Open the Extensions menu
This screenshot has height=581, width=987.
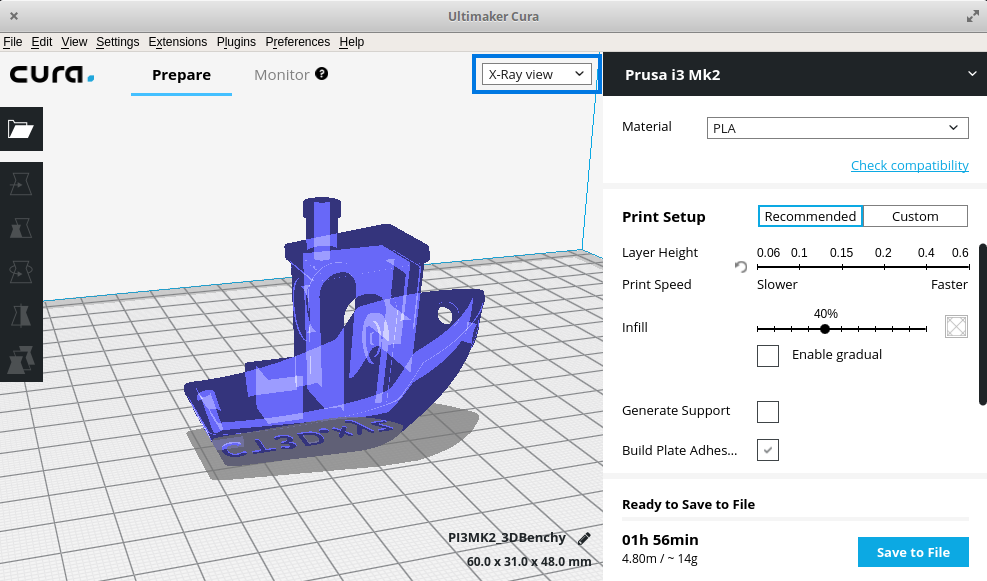point(178,42)
